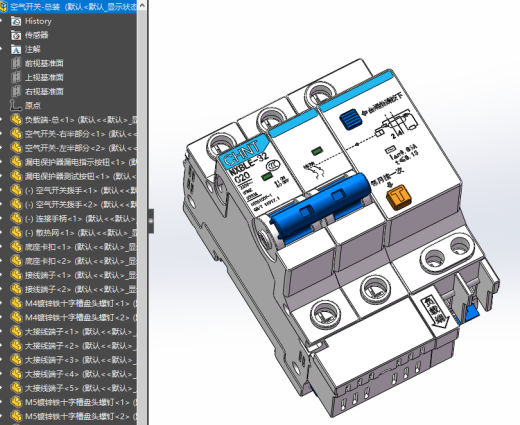Select tree row 底座卡扣<2>
Screen dimensions: 520x425
coord(68,261)
